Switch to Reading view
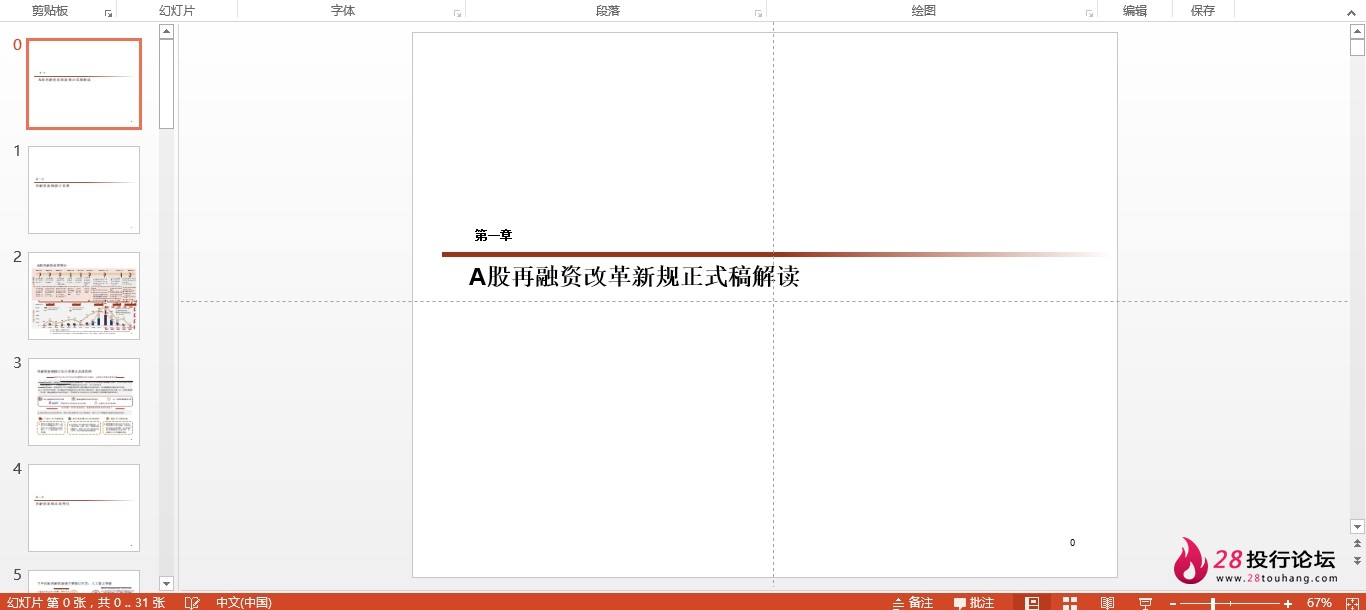This screenshot has width=1366, height=610. click(1107, 603)
